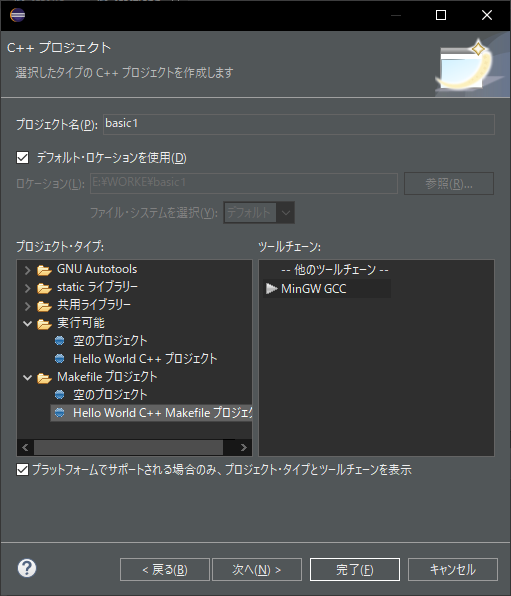Viewport: 511px width, 596px height.
Task: Uncheck the platform-supported types only checkbox
Action: pos(22,469)
